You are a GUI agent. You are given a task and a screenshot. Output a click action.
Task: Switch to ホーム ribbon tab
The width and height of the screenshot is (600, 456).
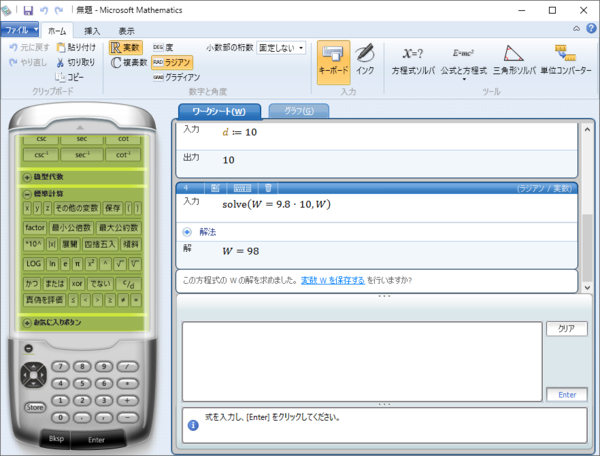click(57, 31)
